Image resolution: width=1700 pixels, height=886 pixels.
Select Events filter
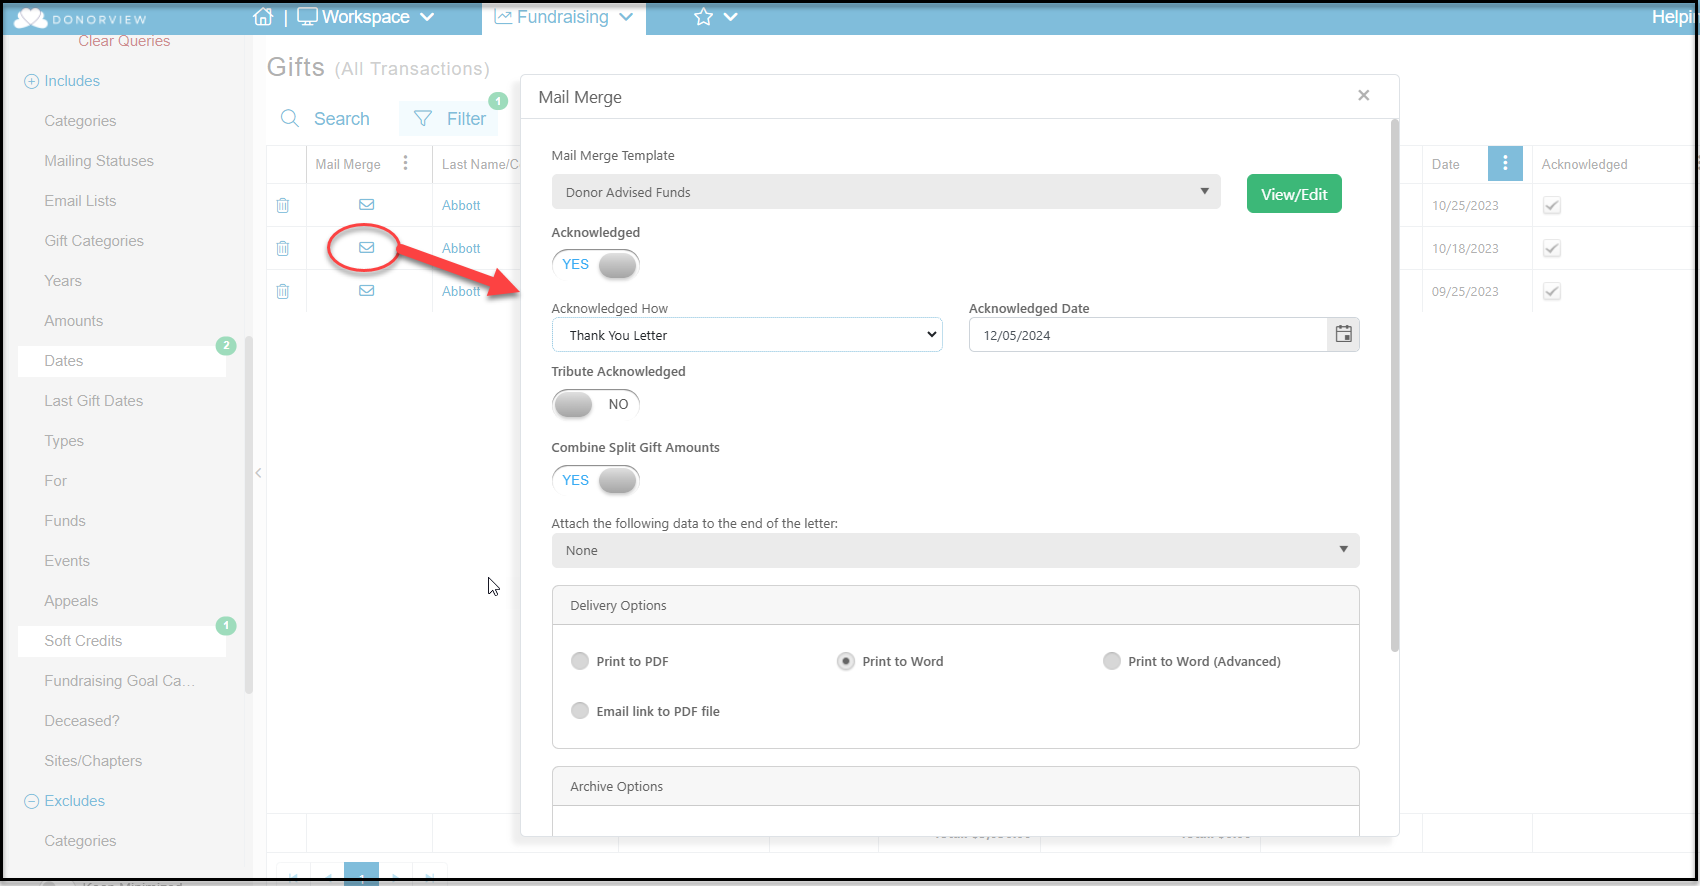(x=67, y=561)
